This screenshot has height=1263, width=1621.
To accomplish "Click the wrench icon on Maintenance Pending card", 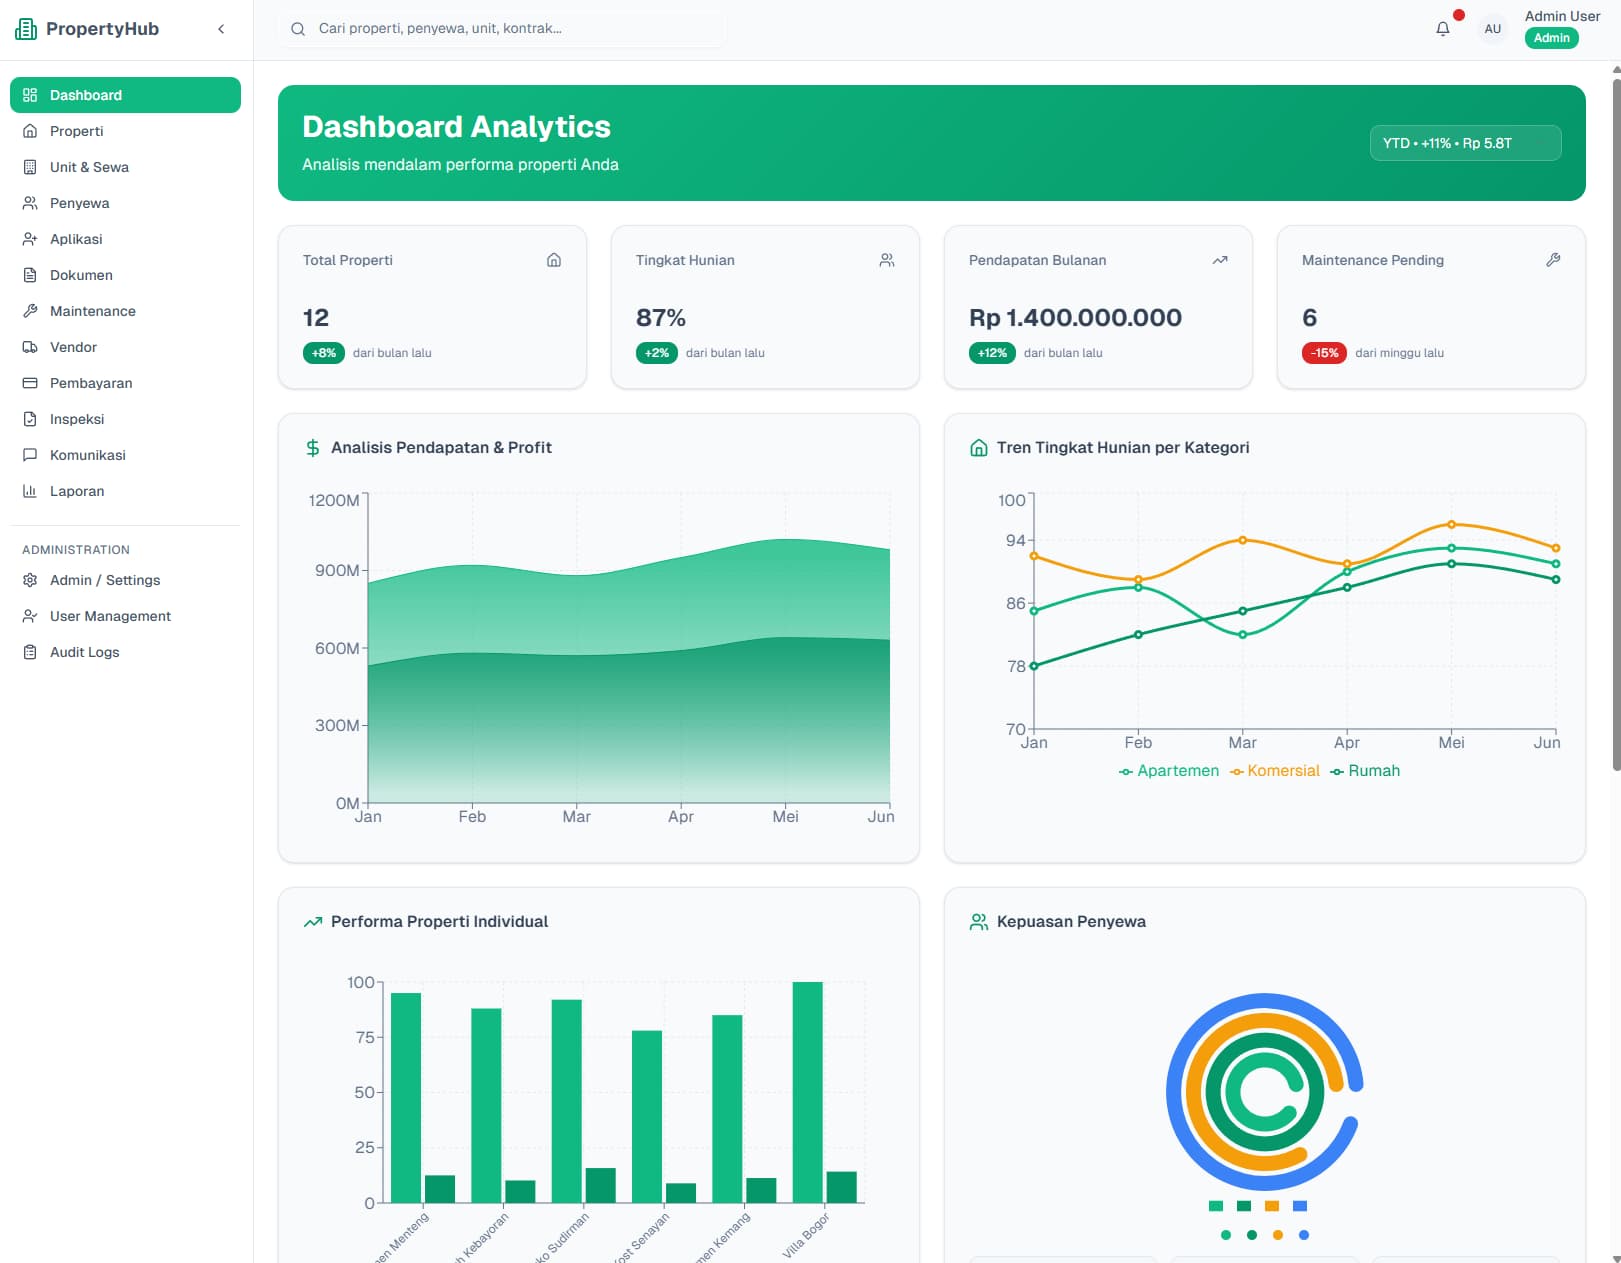I will point(1553,260).
